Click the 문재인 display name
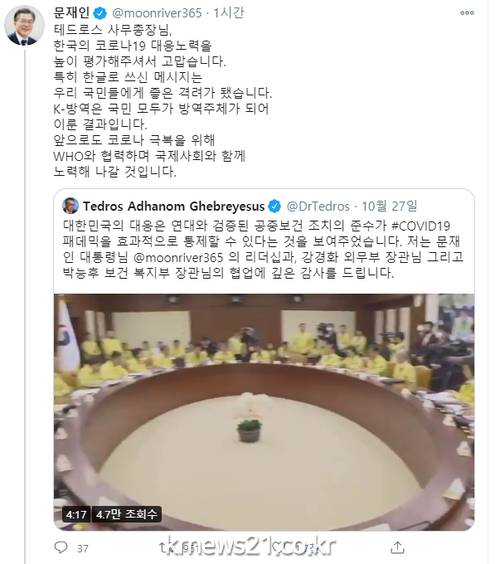The width and height of the screenshot is (500, 564). point(72,13)
